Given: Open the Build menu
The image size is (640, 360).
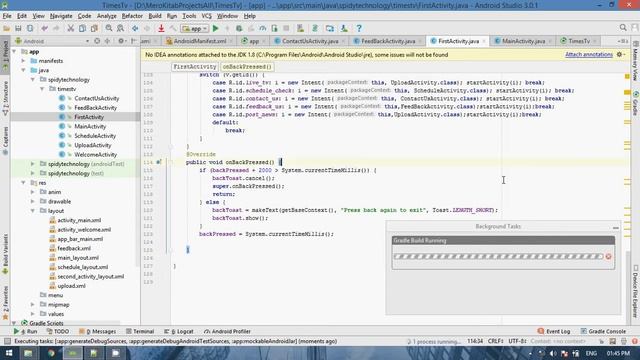Looking at the screenshot, I should click(x=155, y=16).
